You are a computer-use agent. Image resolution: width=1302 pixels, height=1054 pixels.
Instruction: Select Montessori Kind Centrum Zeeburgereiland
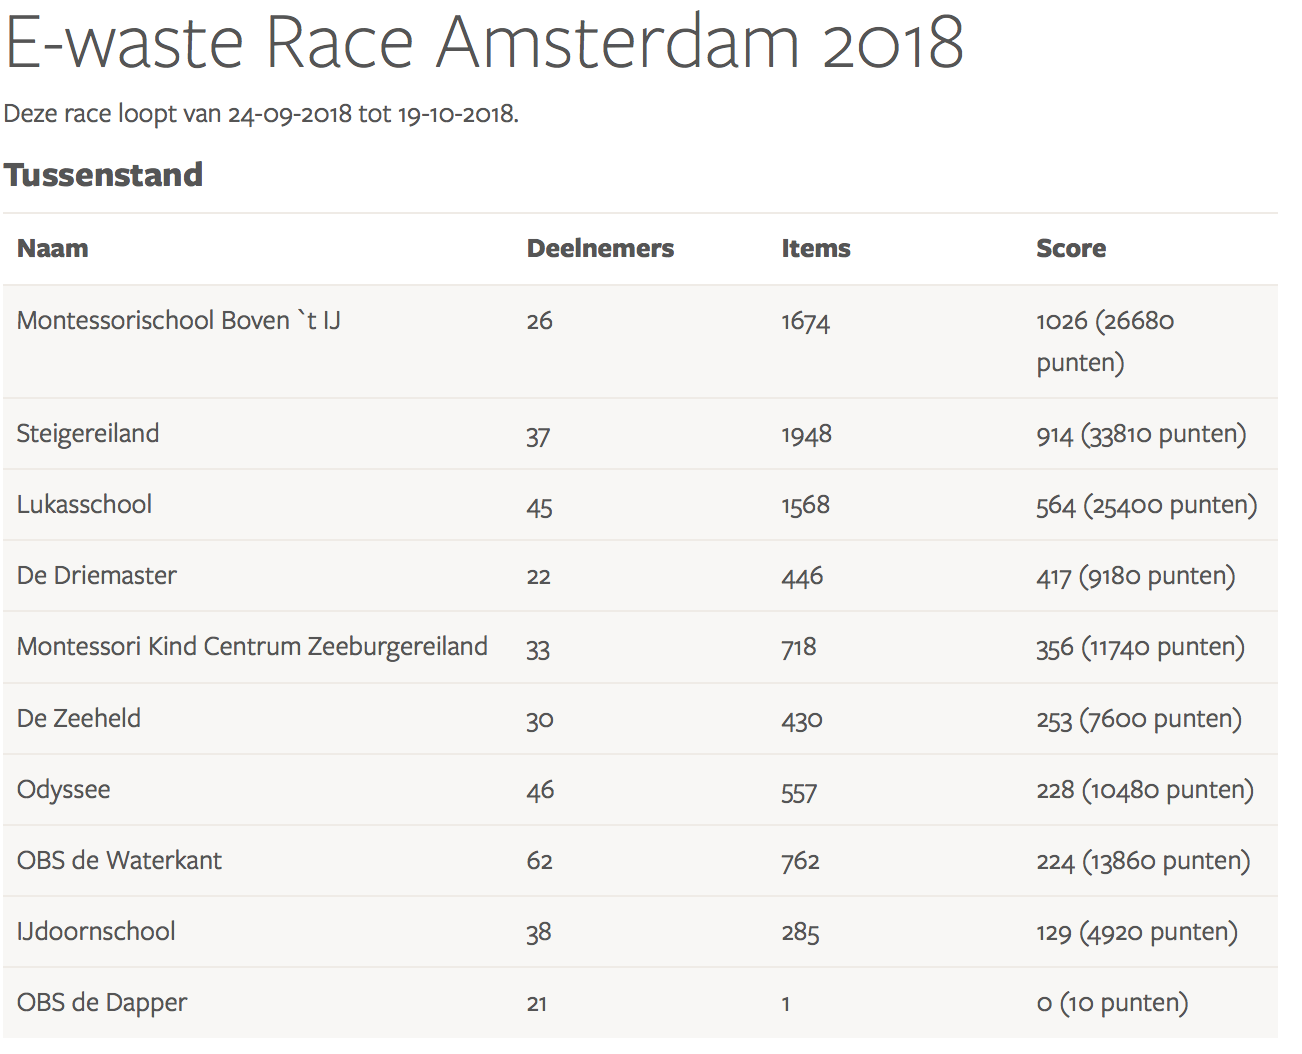tap(252, 647)
